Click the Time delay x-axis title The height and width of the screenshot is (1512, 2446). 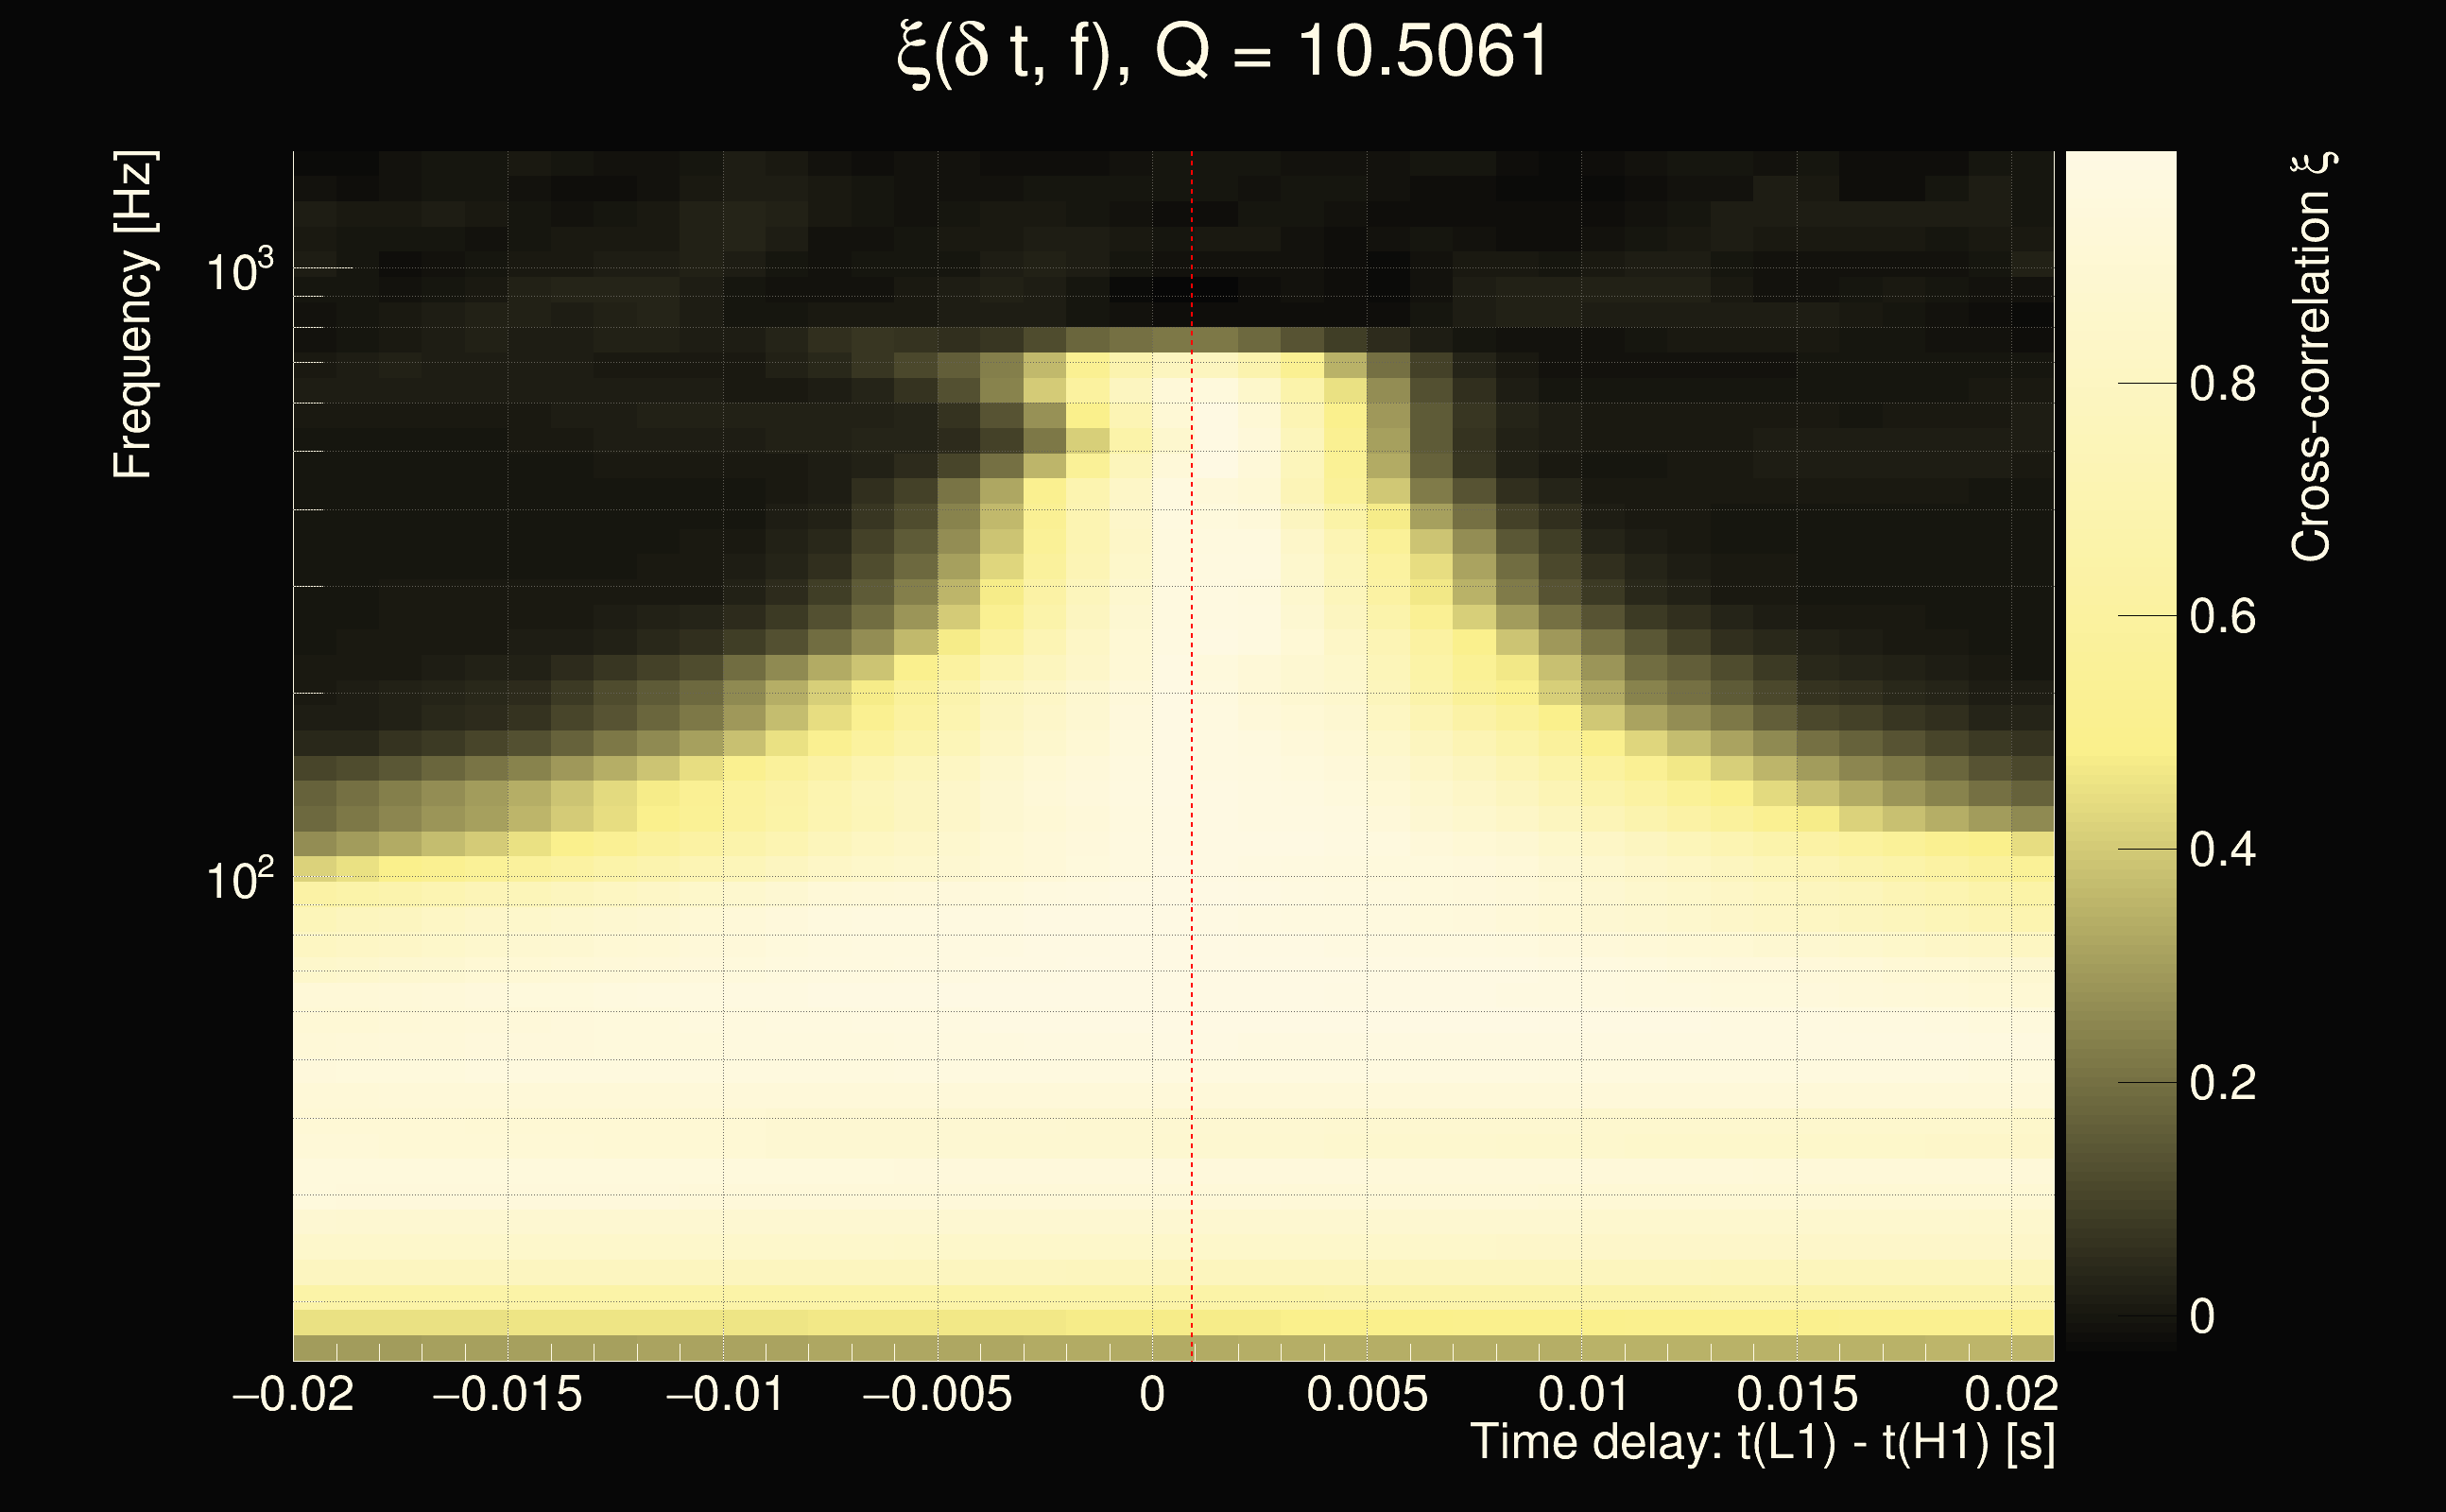(1762, 1443)
